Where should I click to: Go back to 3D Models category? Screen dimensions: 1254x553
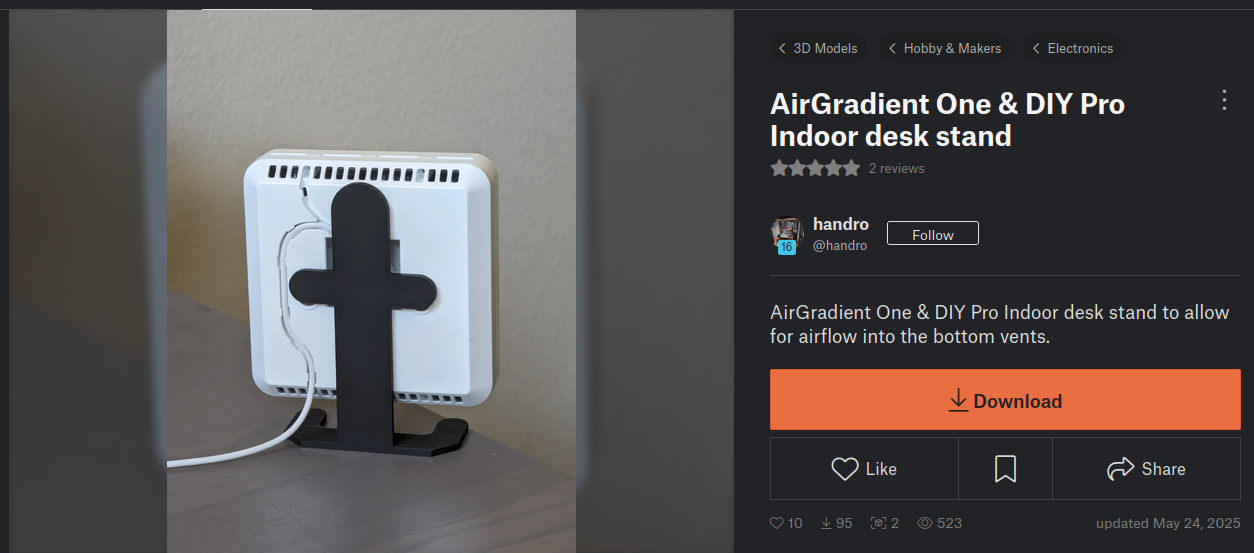[817, 48]
